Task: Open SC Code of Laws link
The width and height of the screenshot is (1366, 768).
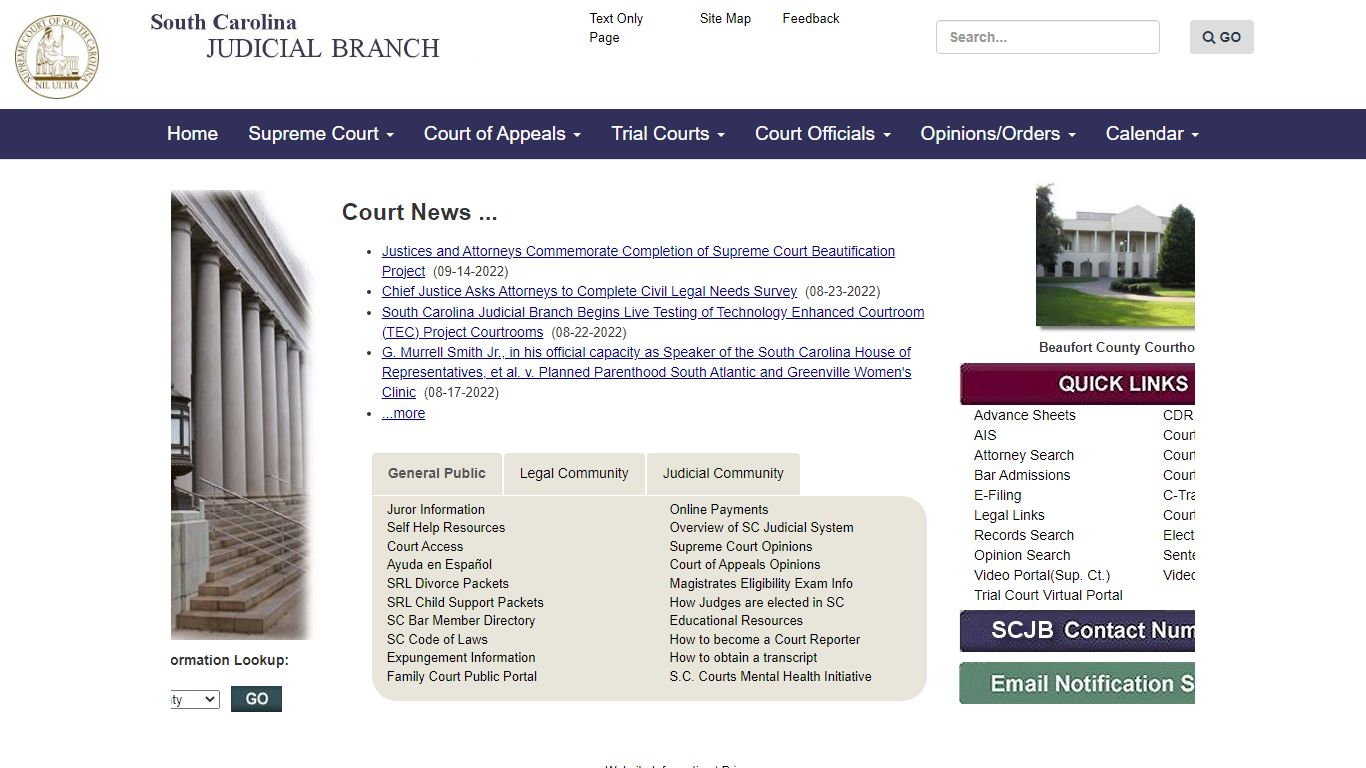Action: (437, 639)
